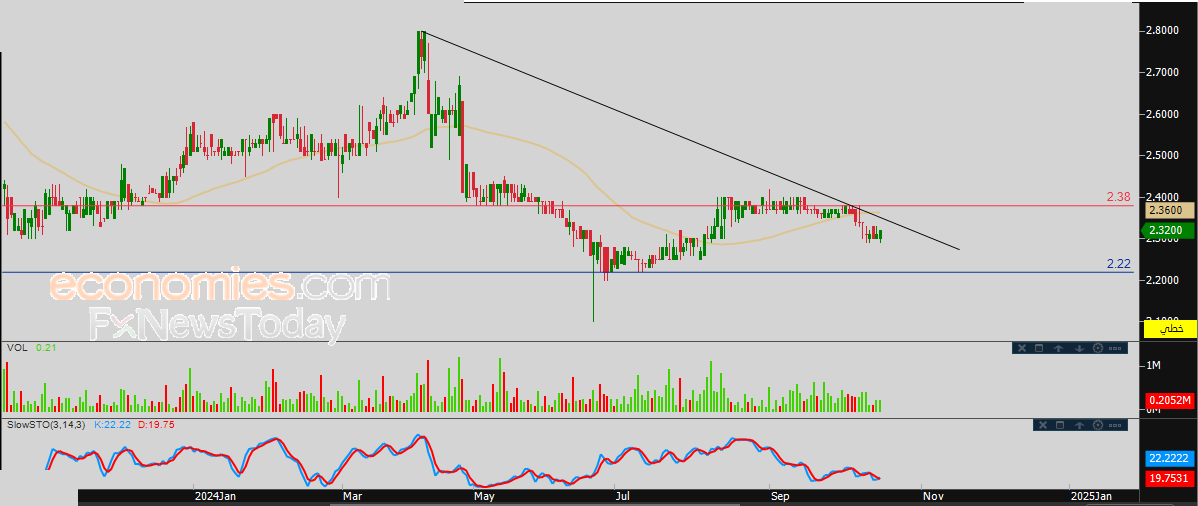
Task: Select the SlowSTO(3,14,3) indicator title
Action: [44, 423]
